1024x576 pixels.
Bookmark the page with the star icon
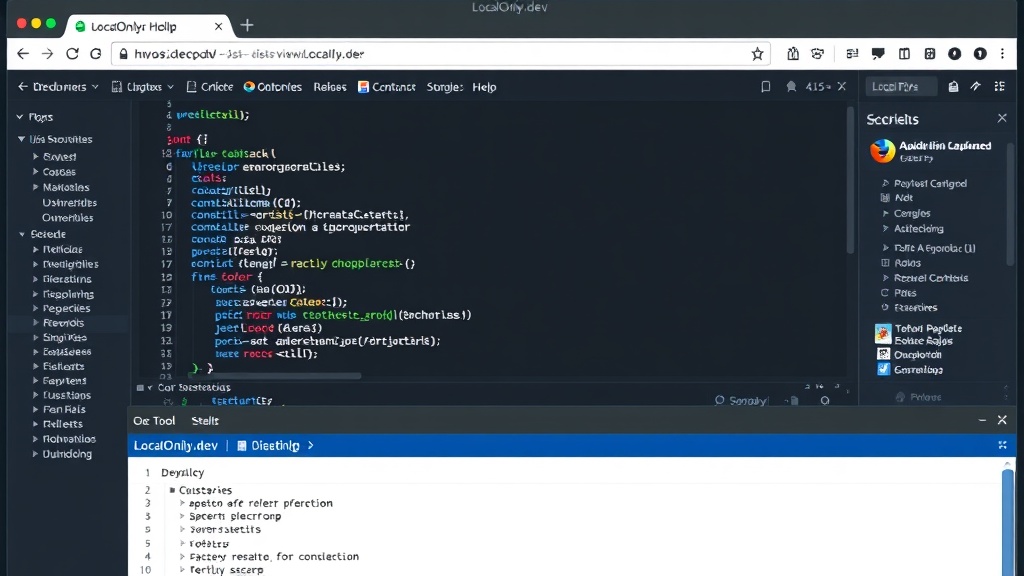757,54
